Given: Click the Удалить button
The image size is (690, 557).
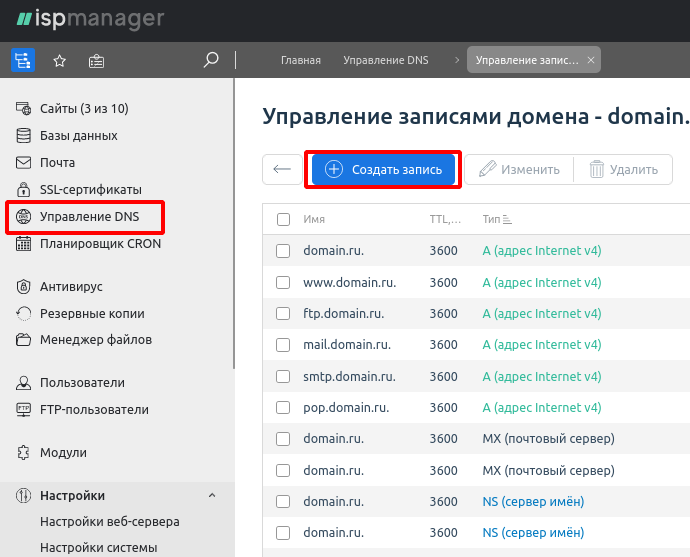Looking at the screenshot, I should [624, 169].
